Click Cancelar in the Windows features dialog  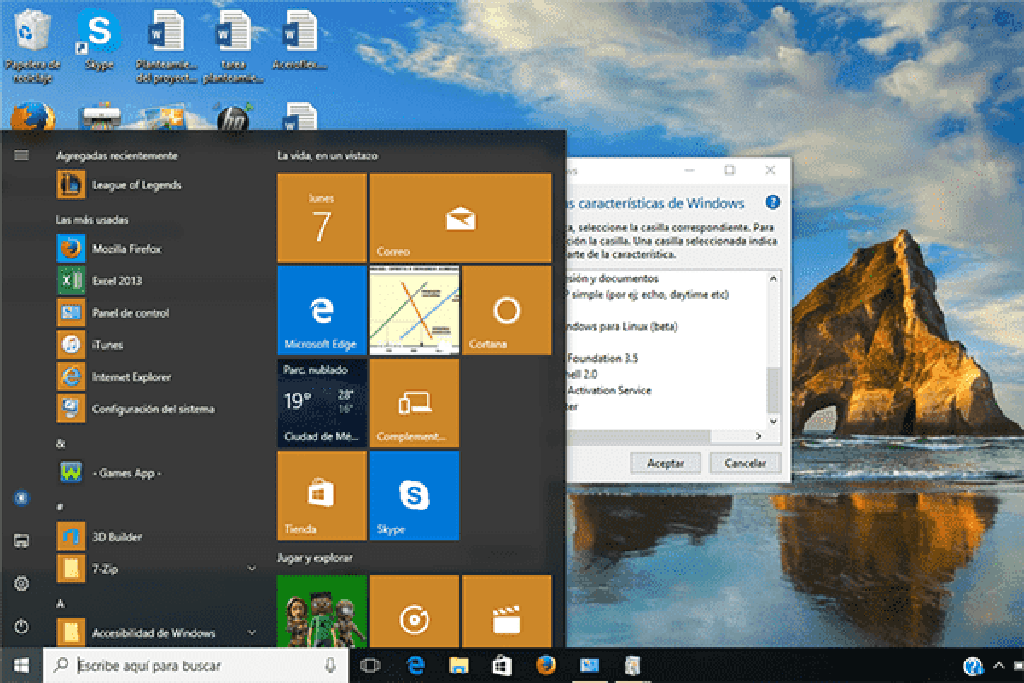744,462
